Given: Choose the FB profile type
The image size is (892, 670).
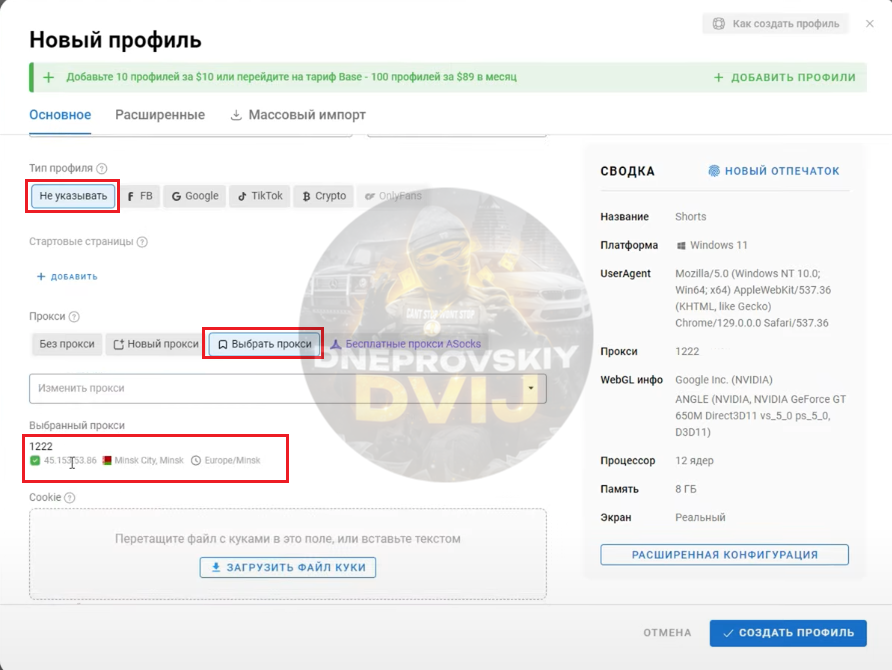Looking at the screenshot, I should pos(140,196).
